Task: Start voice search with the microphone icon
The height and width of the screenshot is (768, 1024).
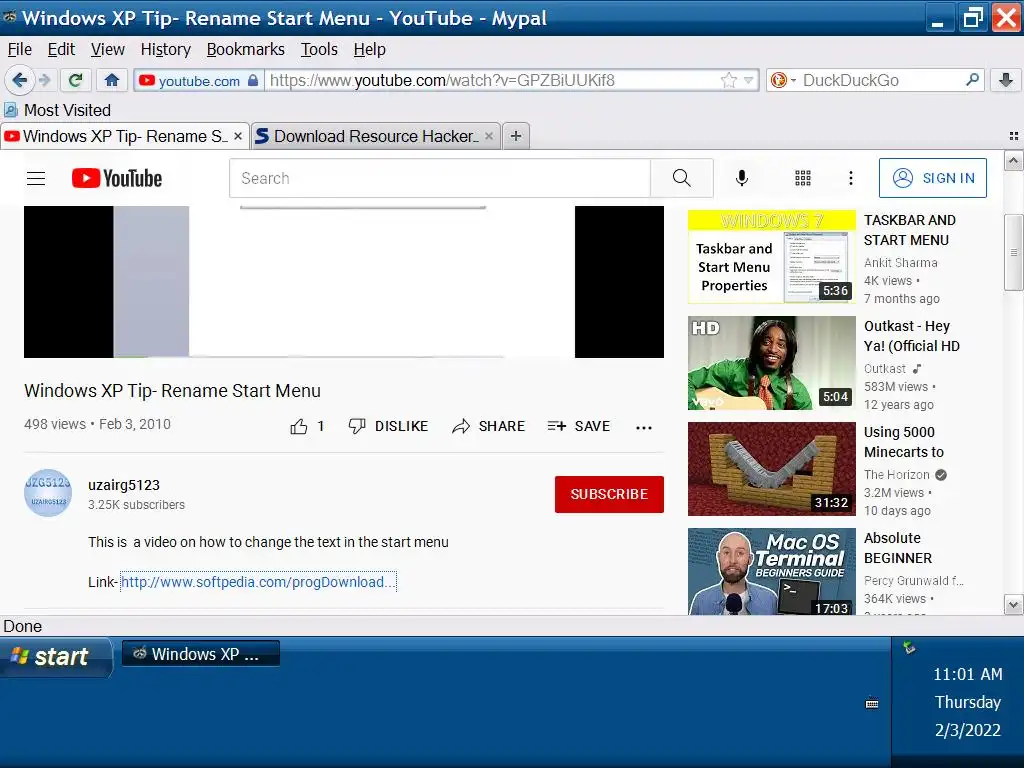Action: [x=742, y=178]
